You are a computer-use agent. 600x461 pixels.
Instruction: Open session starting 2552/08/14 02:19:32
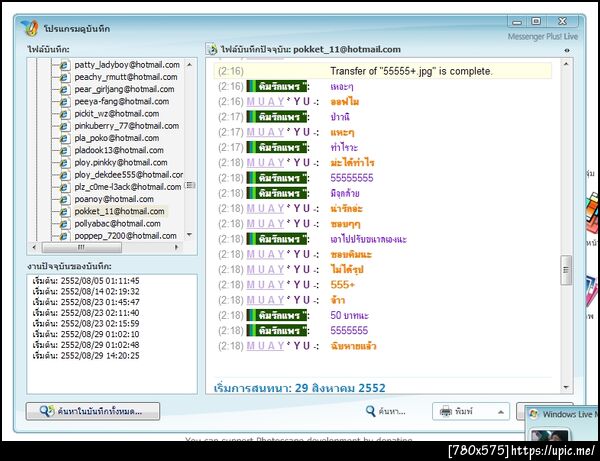pyautogui.click(x=86, y=292)
